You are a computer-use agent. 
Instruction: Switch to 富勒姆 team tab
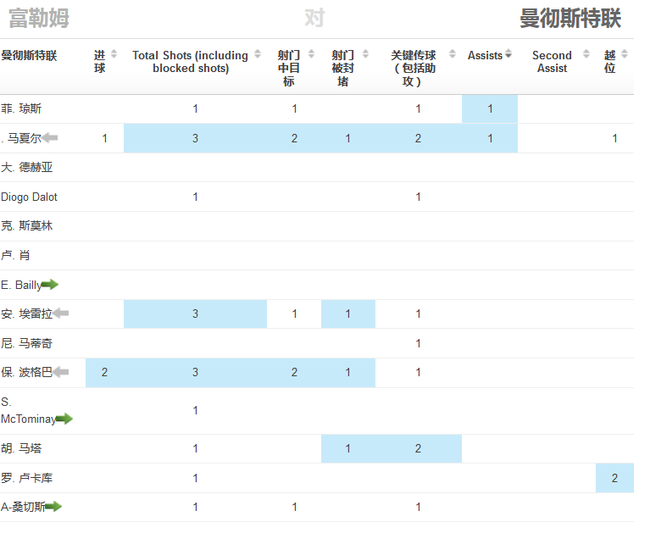39,19
